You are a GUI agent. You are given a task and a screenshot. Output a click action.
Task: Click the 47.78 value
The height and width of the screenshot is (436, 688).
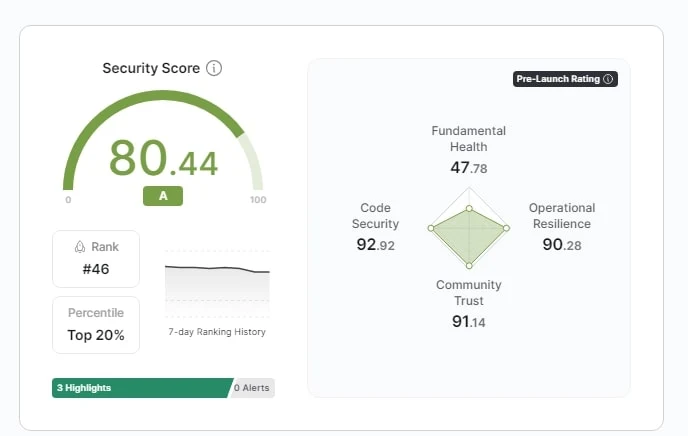469,168
